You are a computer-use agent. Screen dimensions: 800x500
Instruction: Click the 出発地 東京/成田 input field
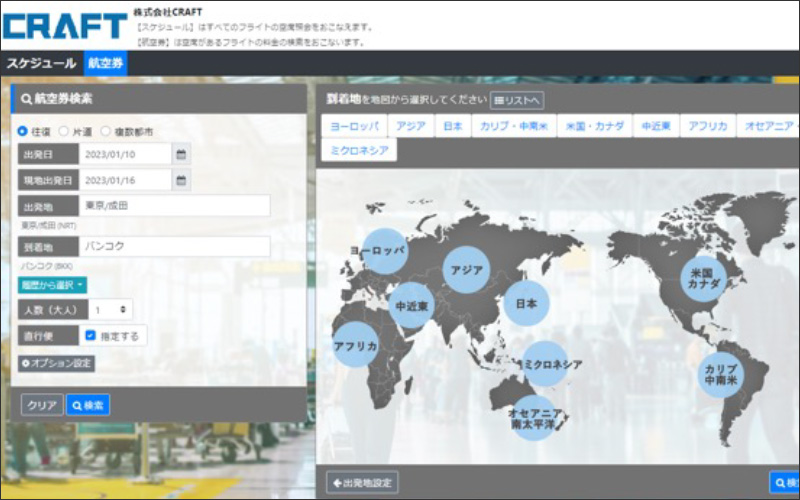click(174, 206)
